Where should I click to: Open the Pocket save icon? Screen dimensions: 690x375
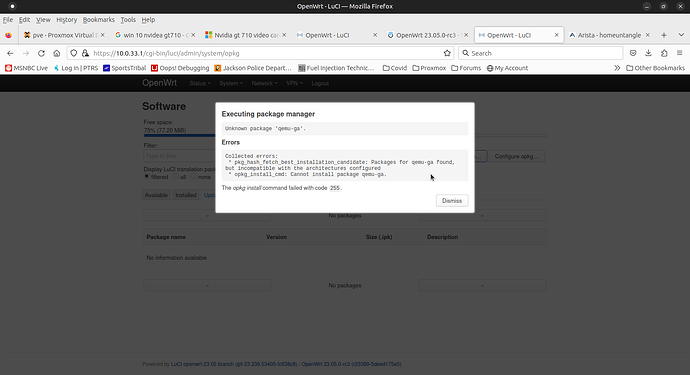tap(633, 53)
